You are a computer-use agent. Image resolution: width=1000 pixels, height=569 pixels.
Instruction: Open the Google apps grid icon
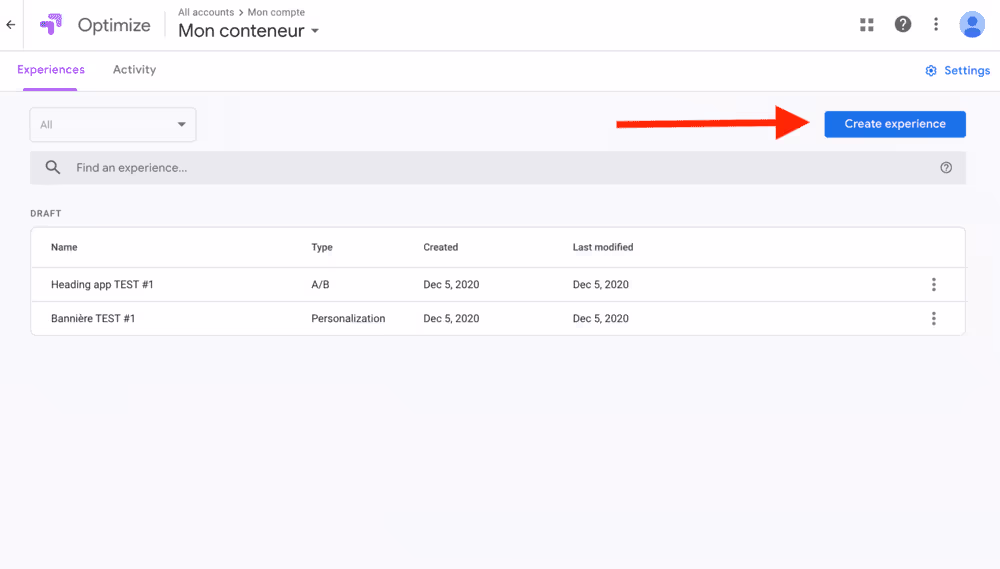pyautogui.click(x=867, y=25)
